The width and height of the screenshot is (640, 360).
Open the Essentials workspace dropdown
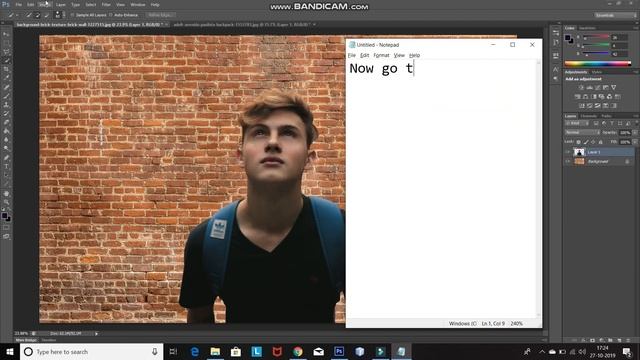[x=616, y=15]
